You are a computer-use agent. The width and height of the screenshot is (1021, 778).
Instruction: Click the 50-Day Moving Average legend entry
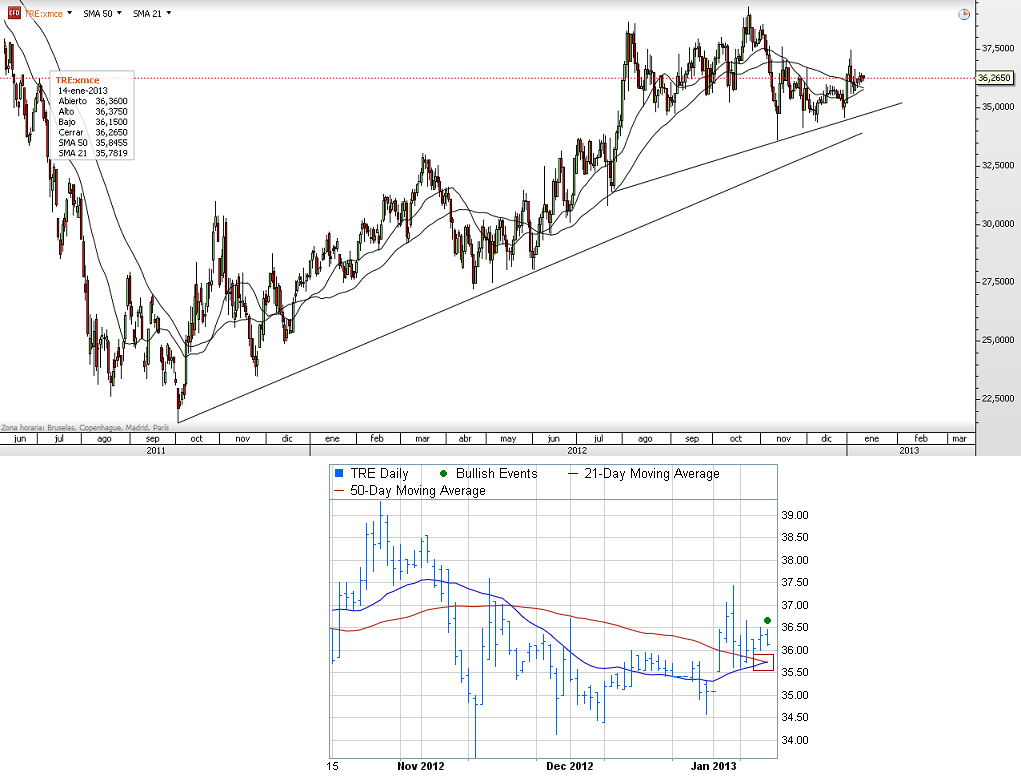(x=410, y=490)
